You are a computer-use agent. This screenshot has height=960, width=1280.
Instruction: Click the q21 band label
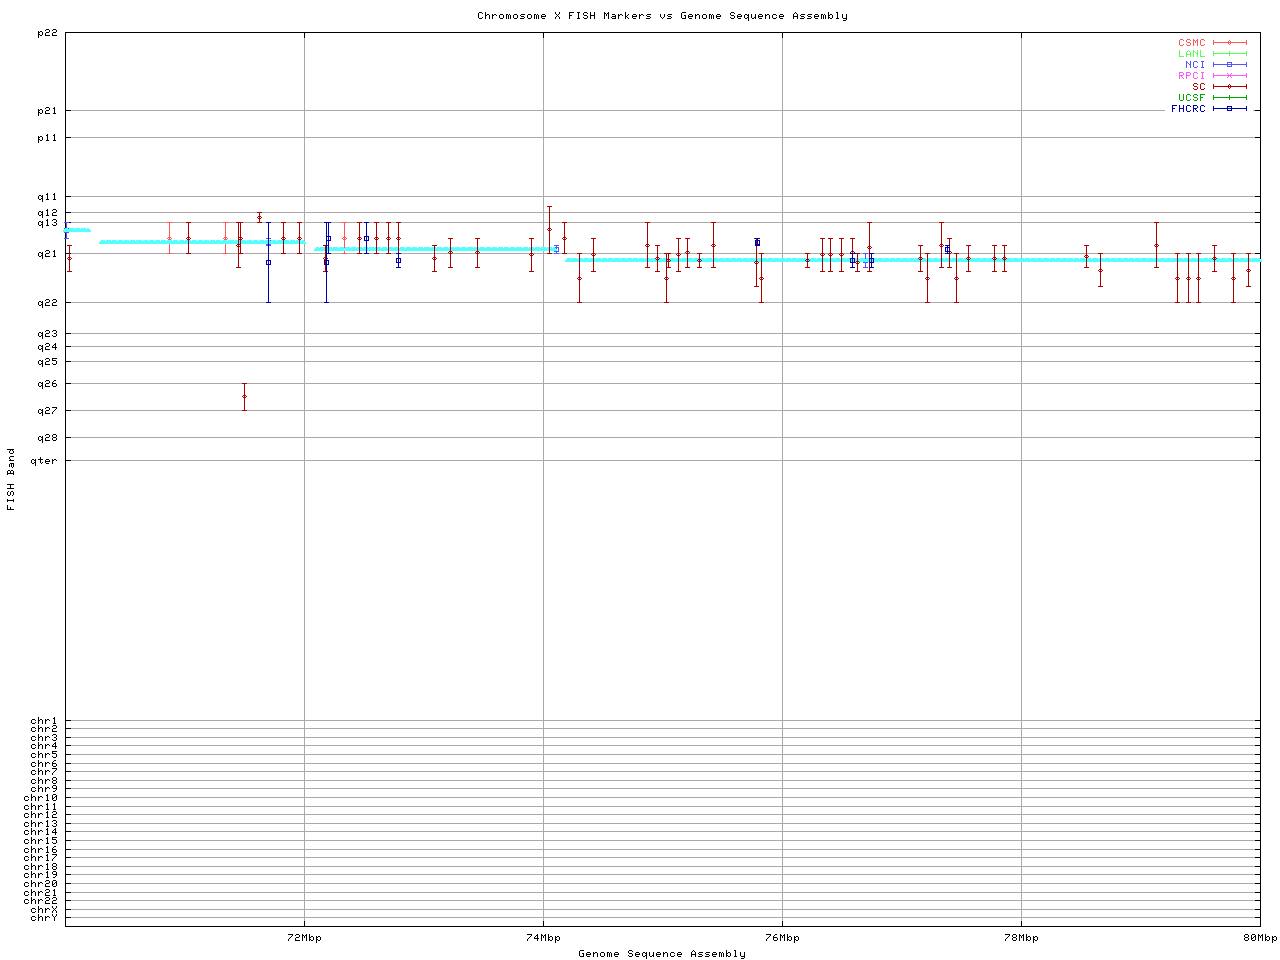coord(47,254)
